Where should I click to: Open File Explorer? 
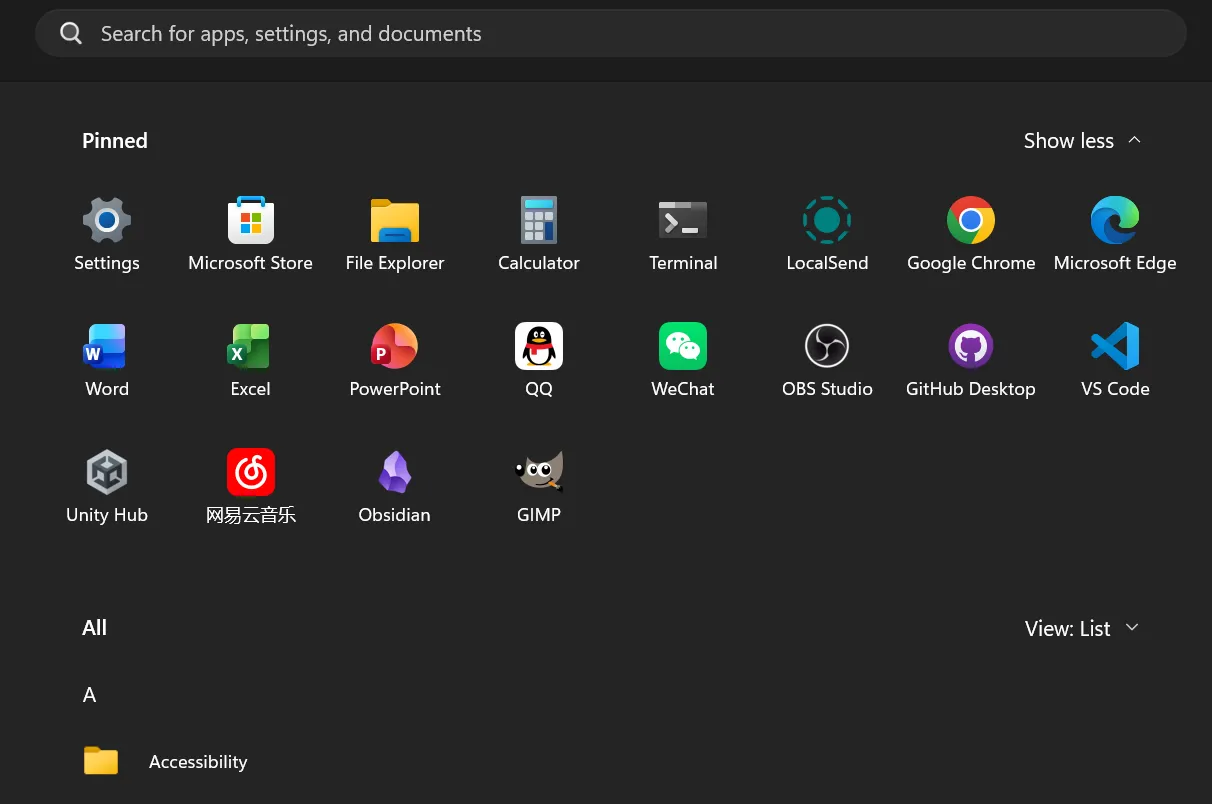pos(395,234)
